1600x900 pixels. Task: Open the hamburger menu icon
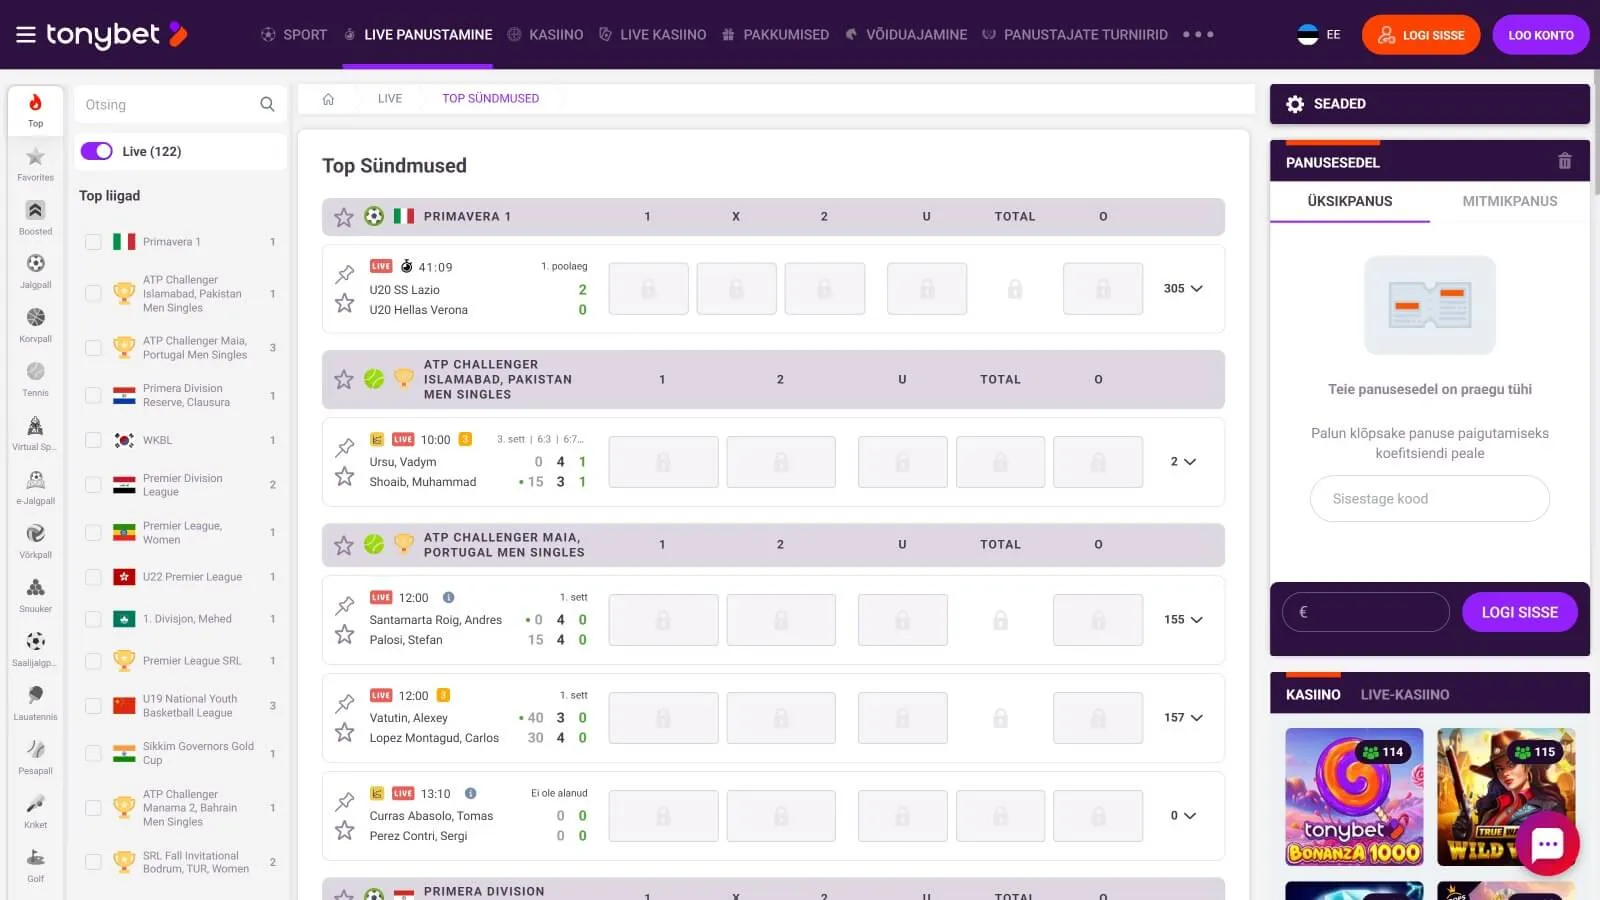26,35
